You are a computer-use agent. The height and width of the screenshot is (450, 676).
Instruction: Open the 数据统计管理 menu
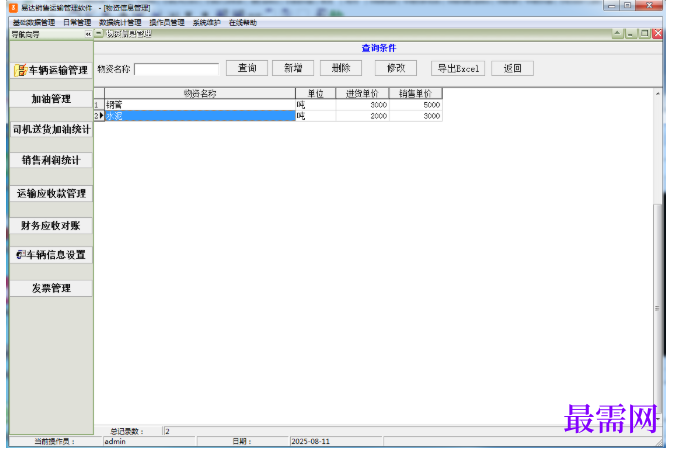120,23
